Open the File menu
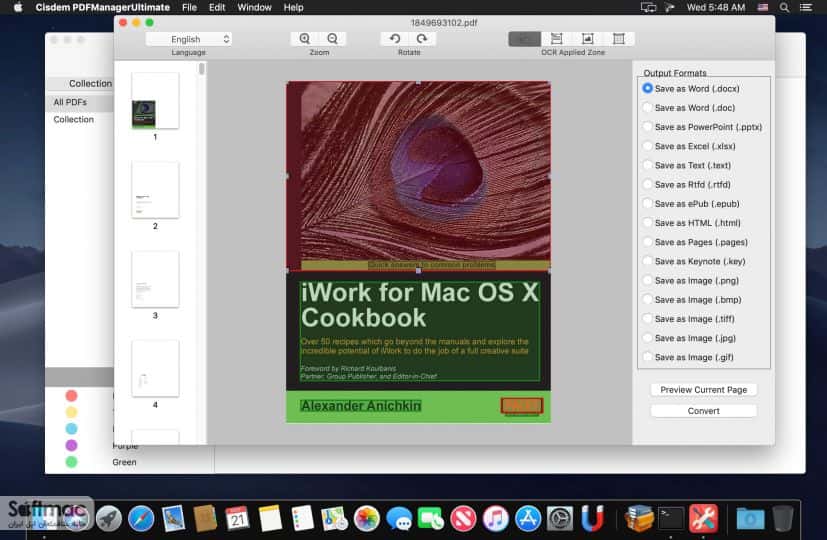827x540 pixels. [189, 7]
